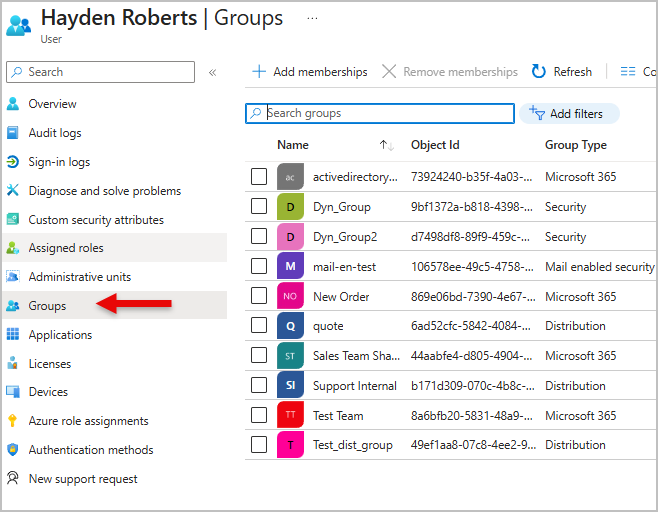
Task: Click the Refresh label in toolbar
Action: coord(572,72)
